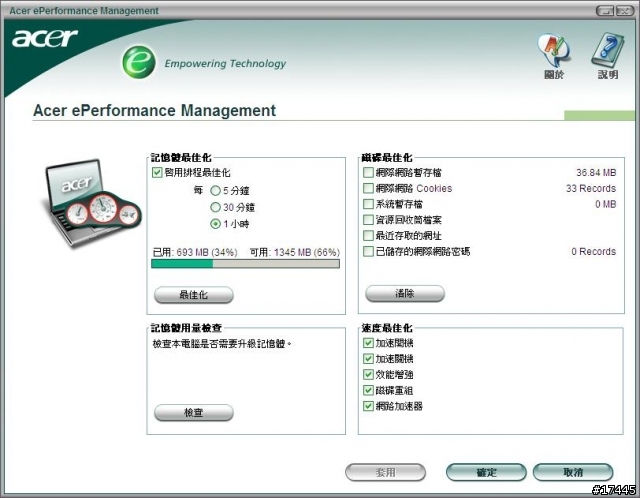Click the Acer ePerformance Management heading
640x498 pixels.
point(154,111)
